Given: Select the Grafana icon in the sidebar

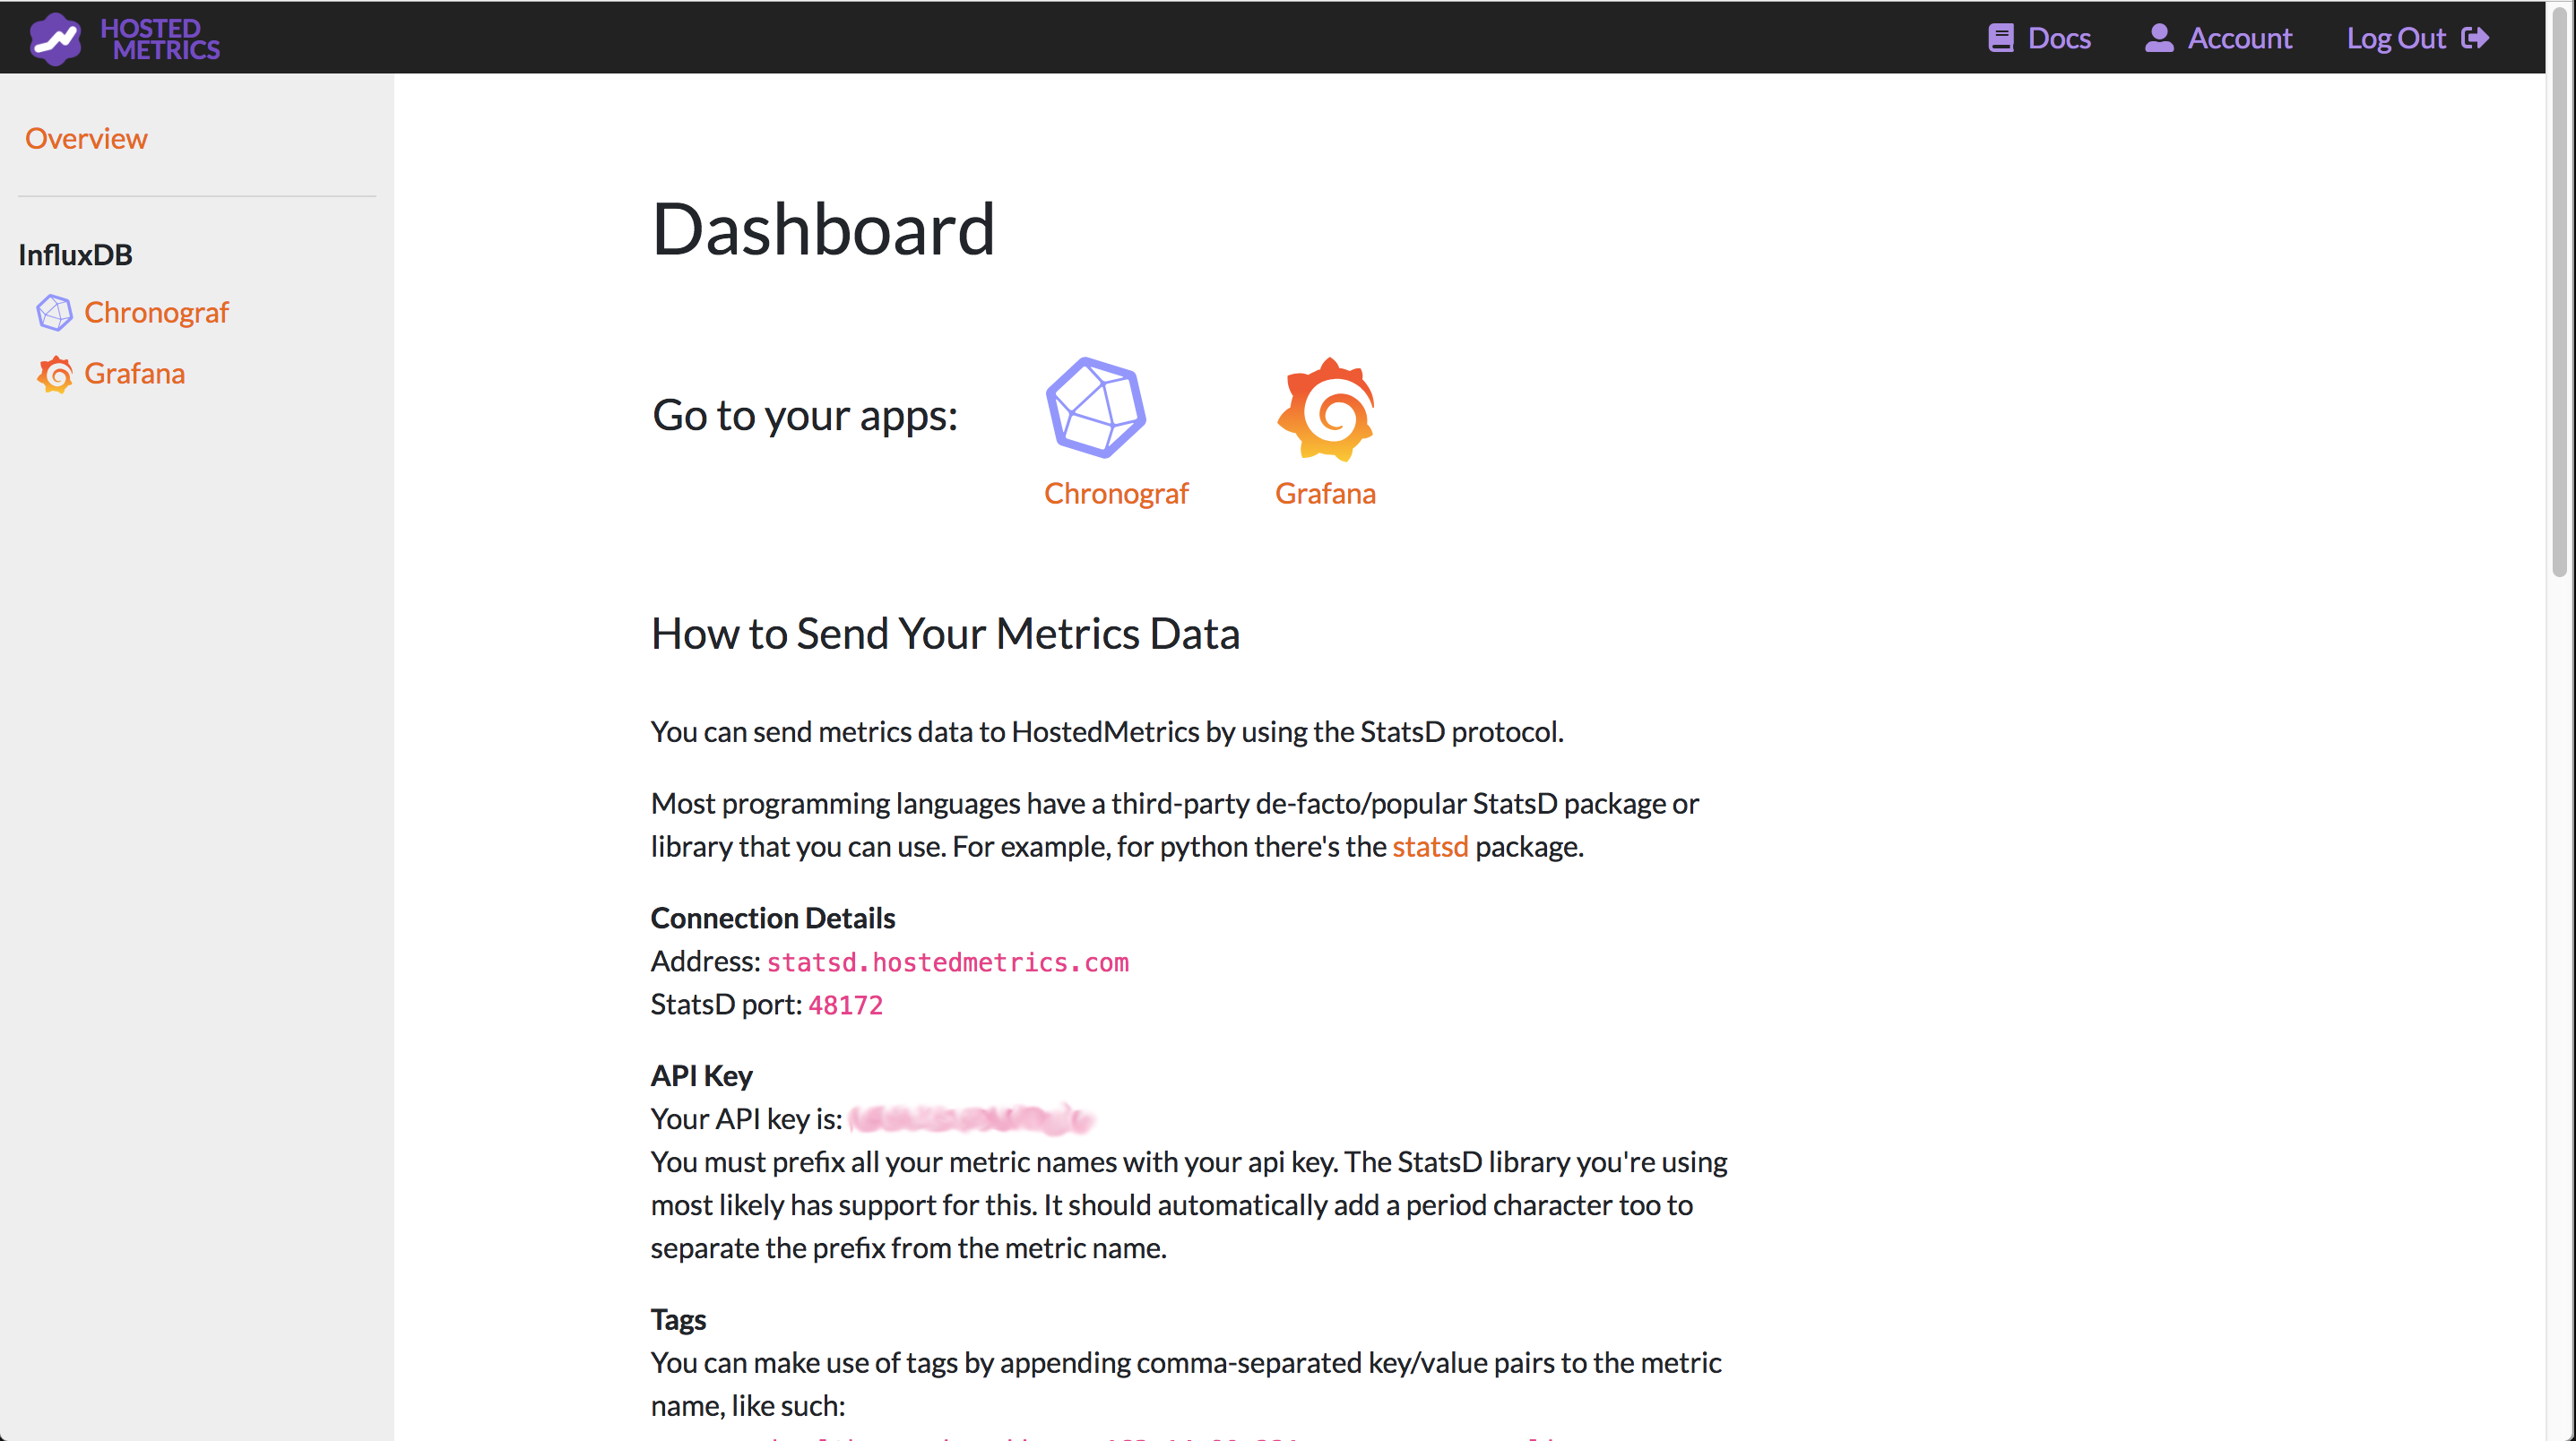Looking at the screenshot, I should tap(55, 374).
